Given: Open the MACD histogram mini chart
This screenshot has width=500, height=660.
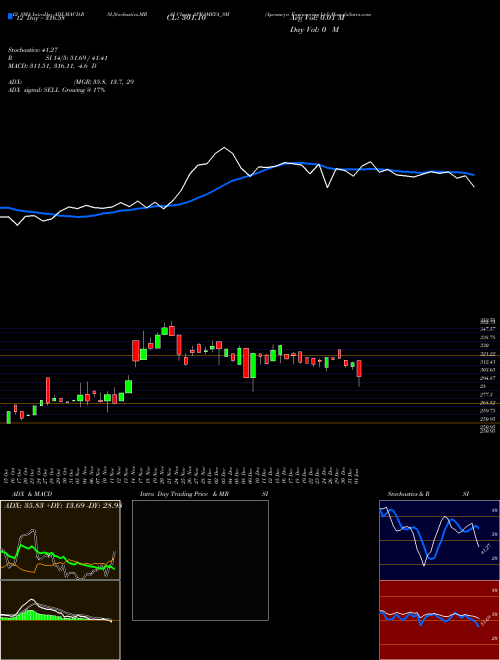Looking at the screenshot, I should coord(60,620).
